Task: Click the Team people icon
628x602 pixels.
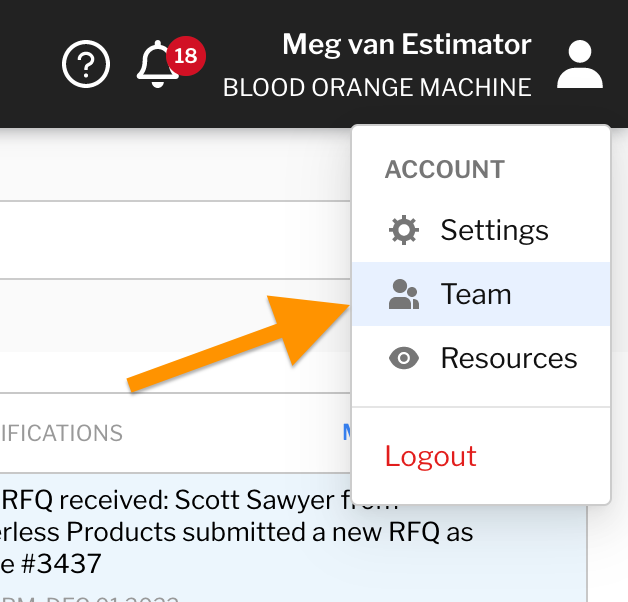Action: 404,294
